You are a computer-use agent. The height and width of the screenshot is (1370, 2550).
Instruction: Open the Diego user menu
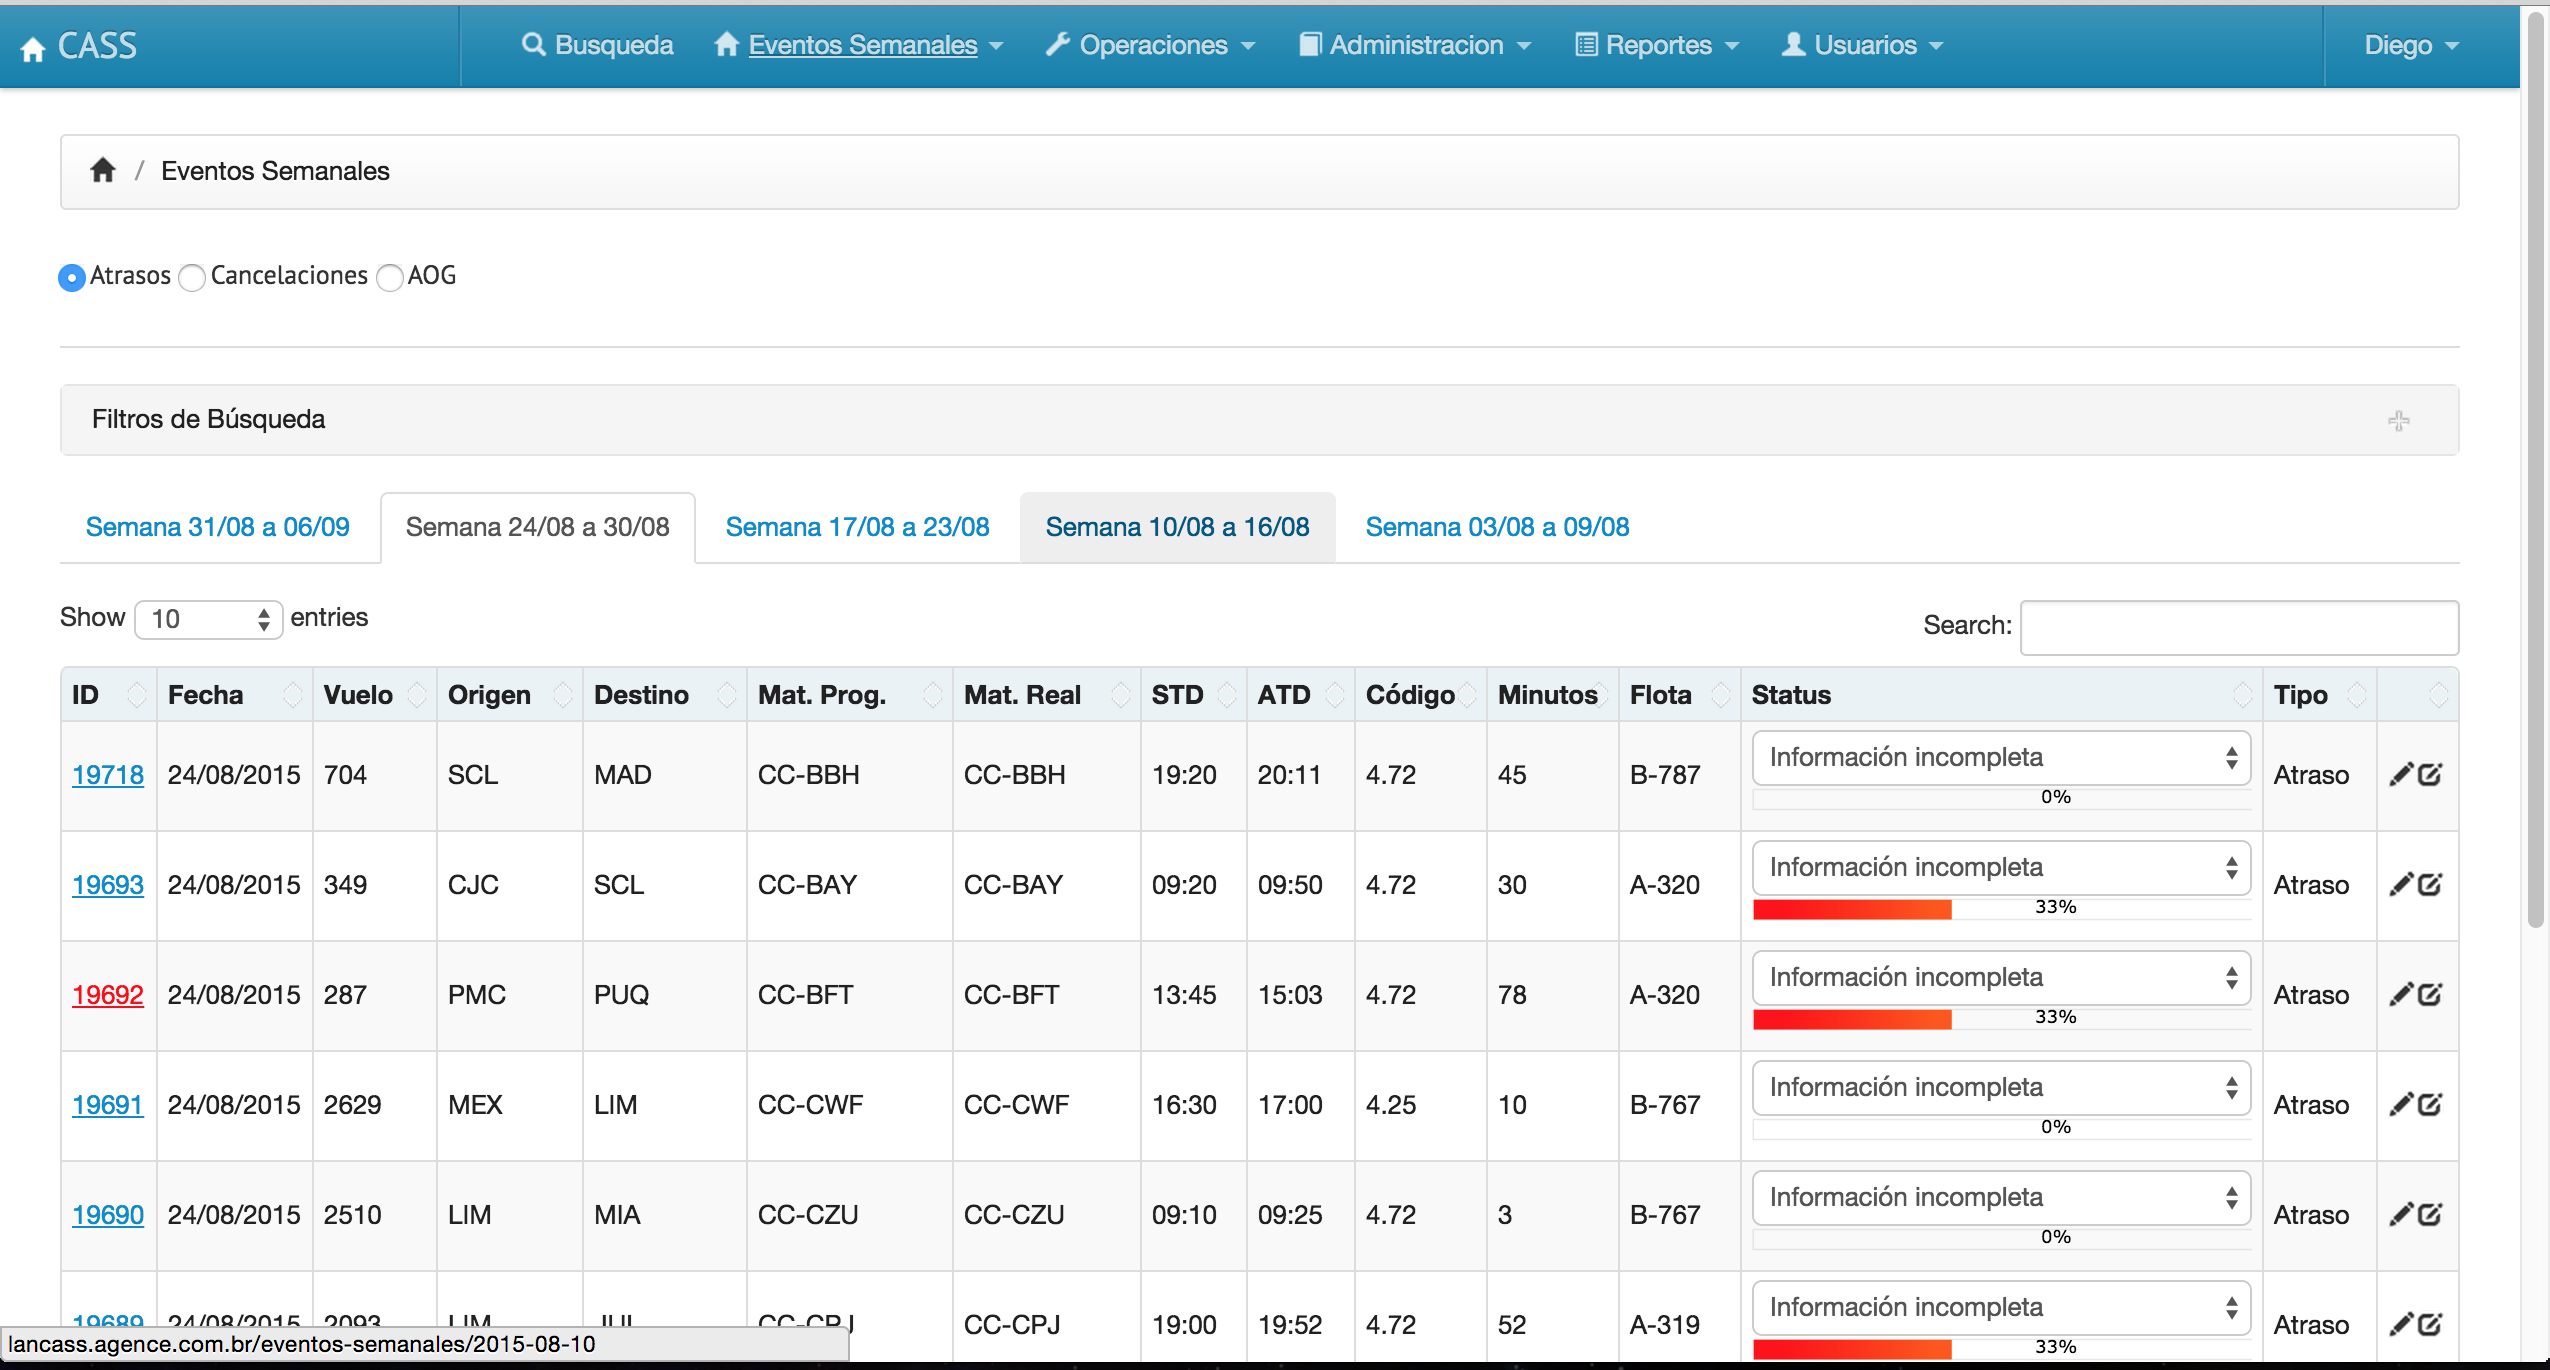(2411, 45)
